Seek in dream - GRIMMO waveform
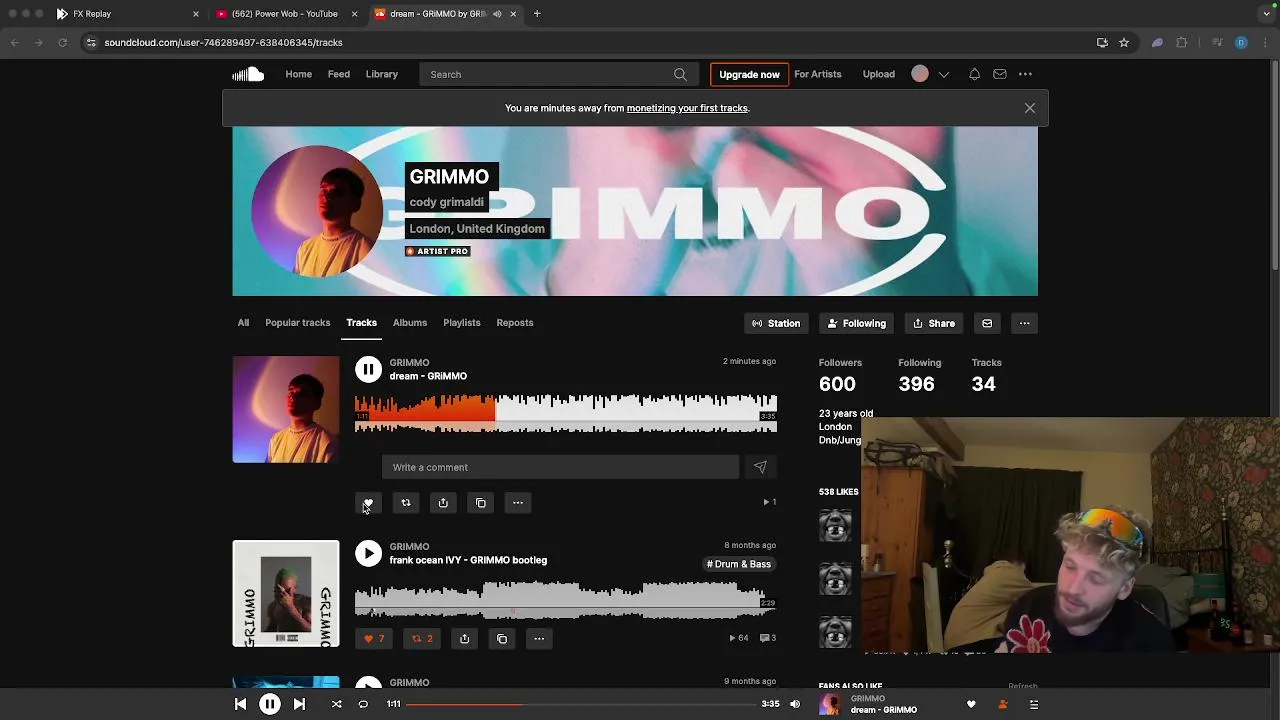The width and height of the screenshot is (1280, 720). pos(566,413)
